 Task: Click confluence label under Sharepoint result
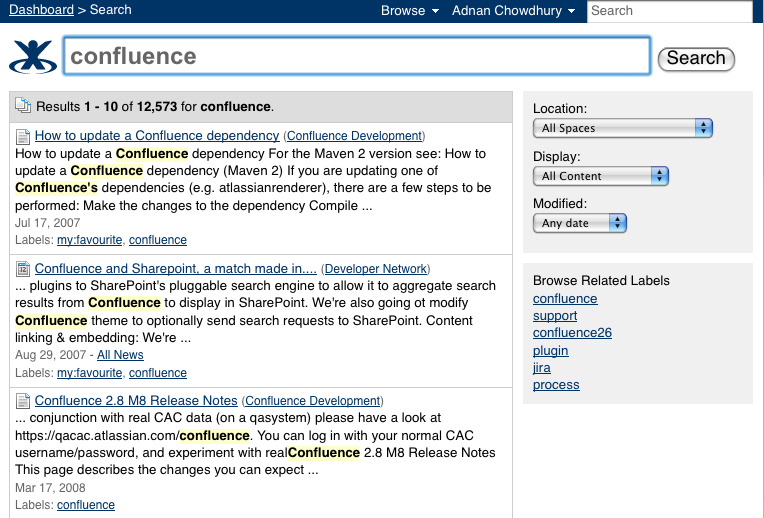[x=158, y=373]
